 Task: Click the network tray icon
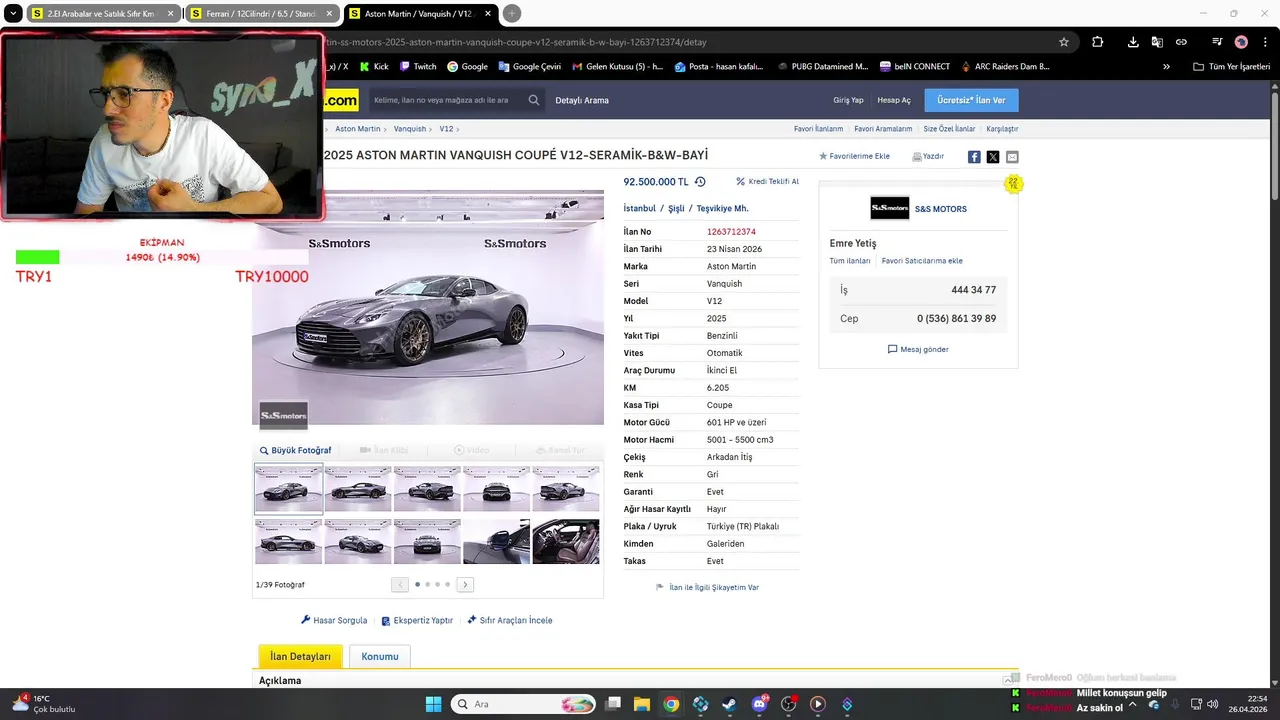pos(1194,704)
